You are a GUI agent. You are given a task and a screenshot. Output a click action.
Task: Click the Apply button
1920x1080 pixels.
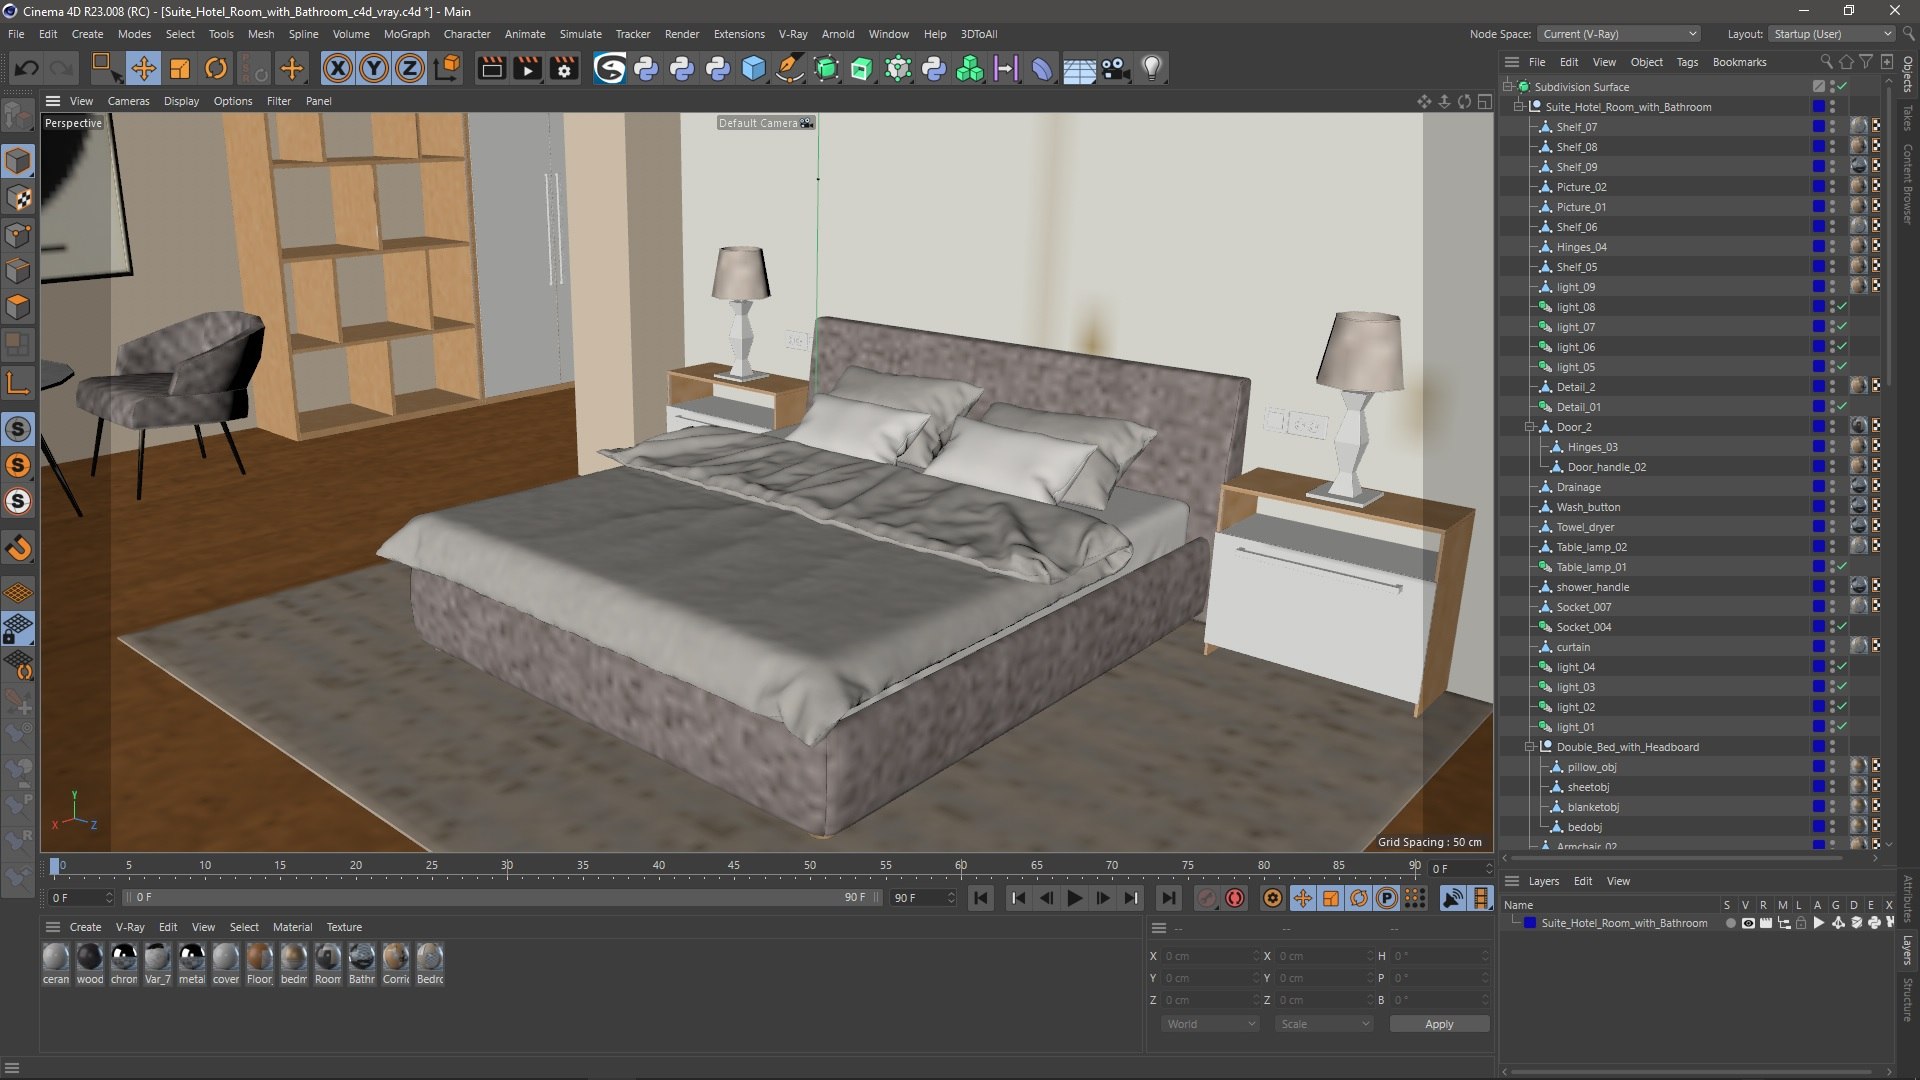click(1439, 1024)
